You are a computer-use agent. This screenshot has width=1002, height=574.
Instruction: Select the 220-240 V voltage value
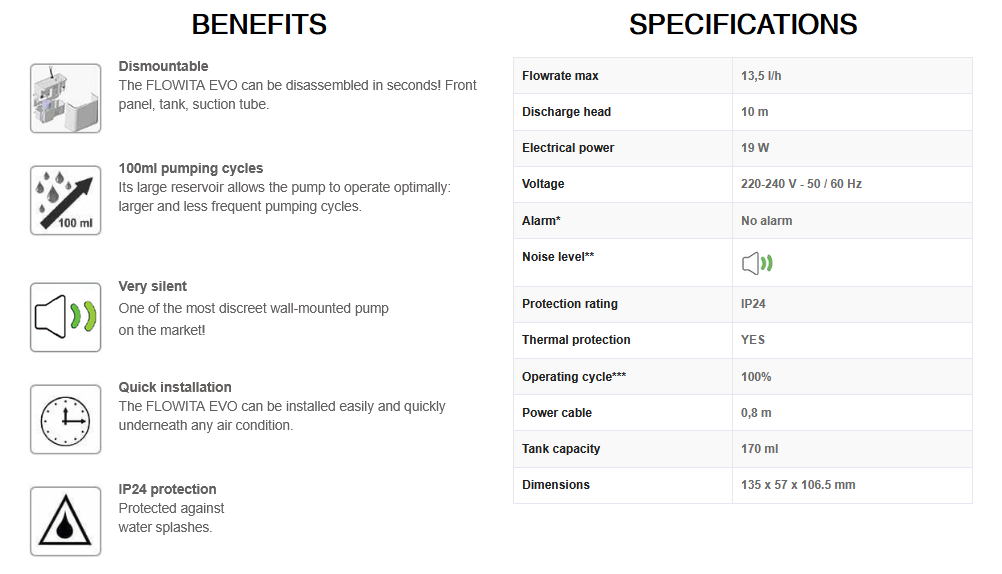[x=801, y=184]
